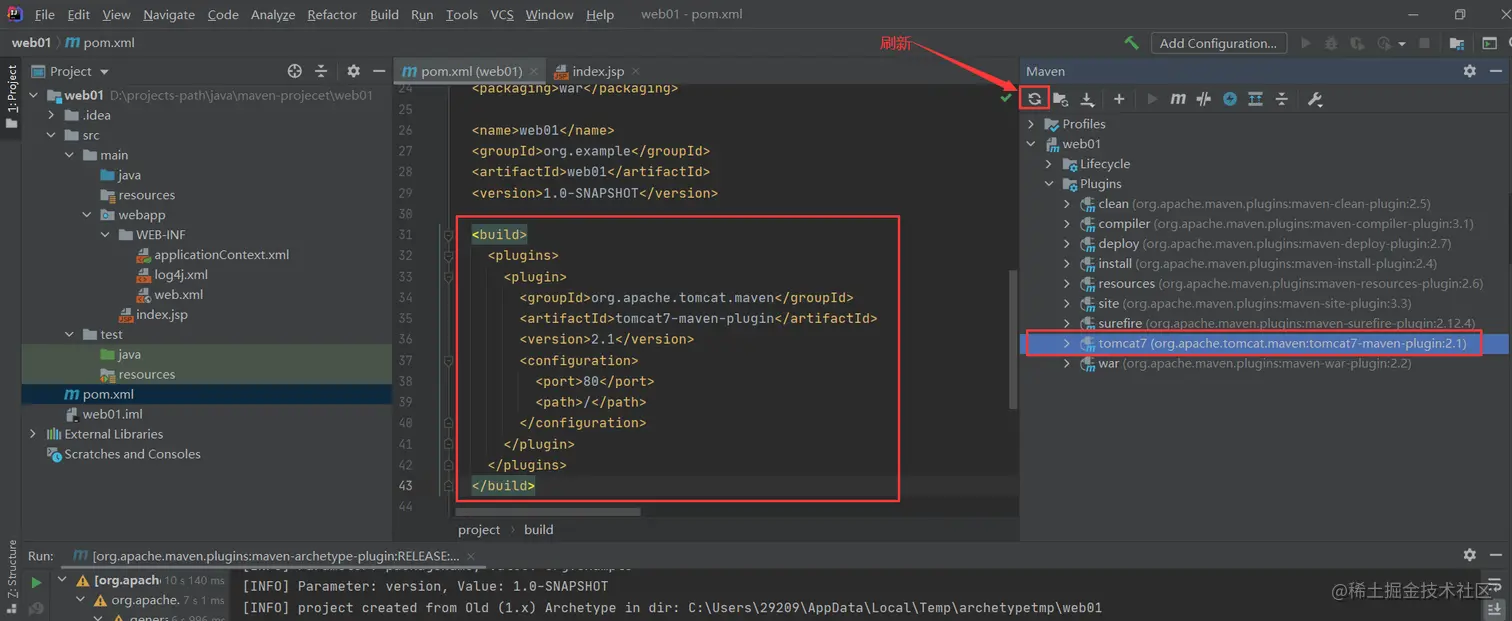
Task: Click Maven Show Dependencies icon
Action: [1256, 99]
